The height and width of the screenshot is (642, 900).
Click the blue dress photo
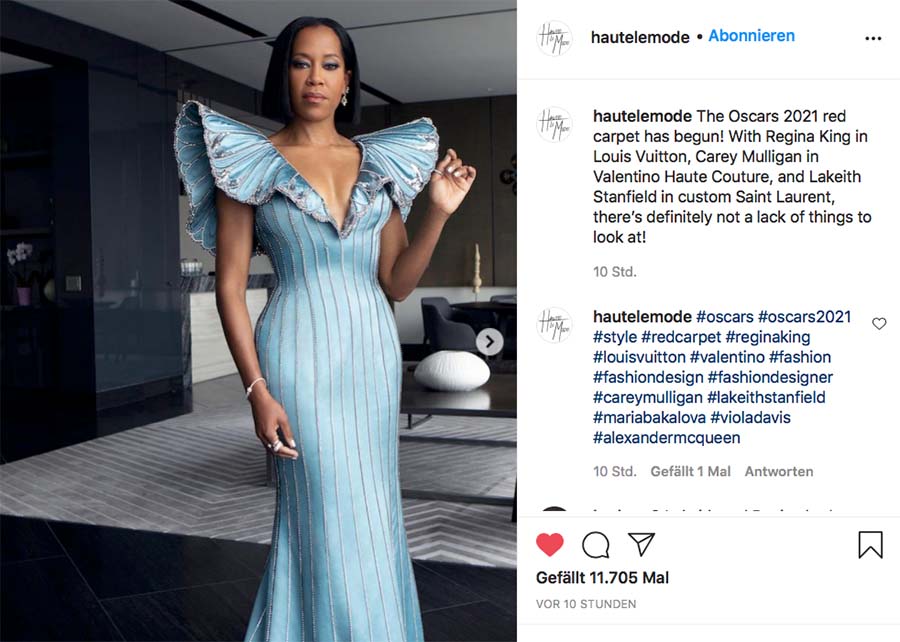click(x=258, y=321)
